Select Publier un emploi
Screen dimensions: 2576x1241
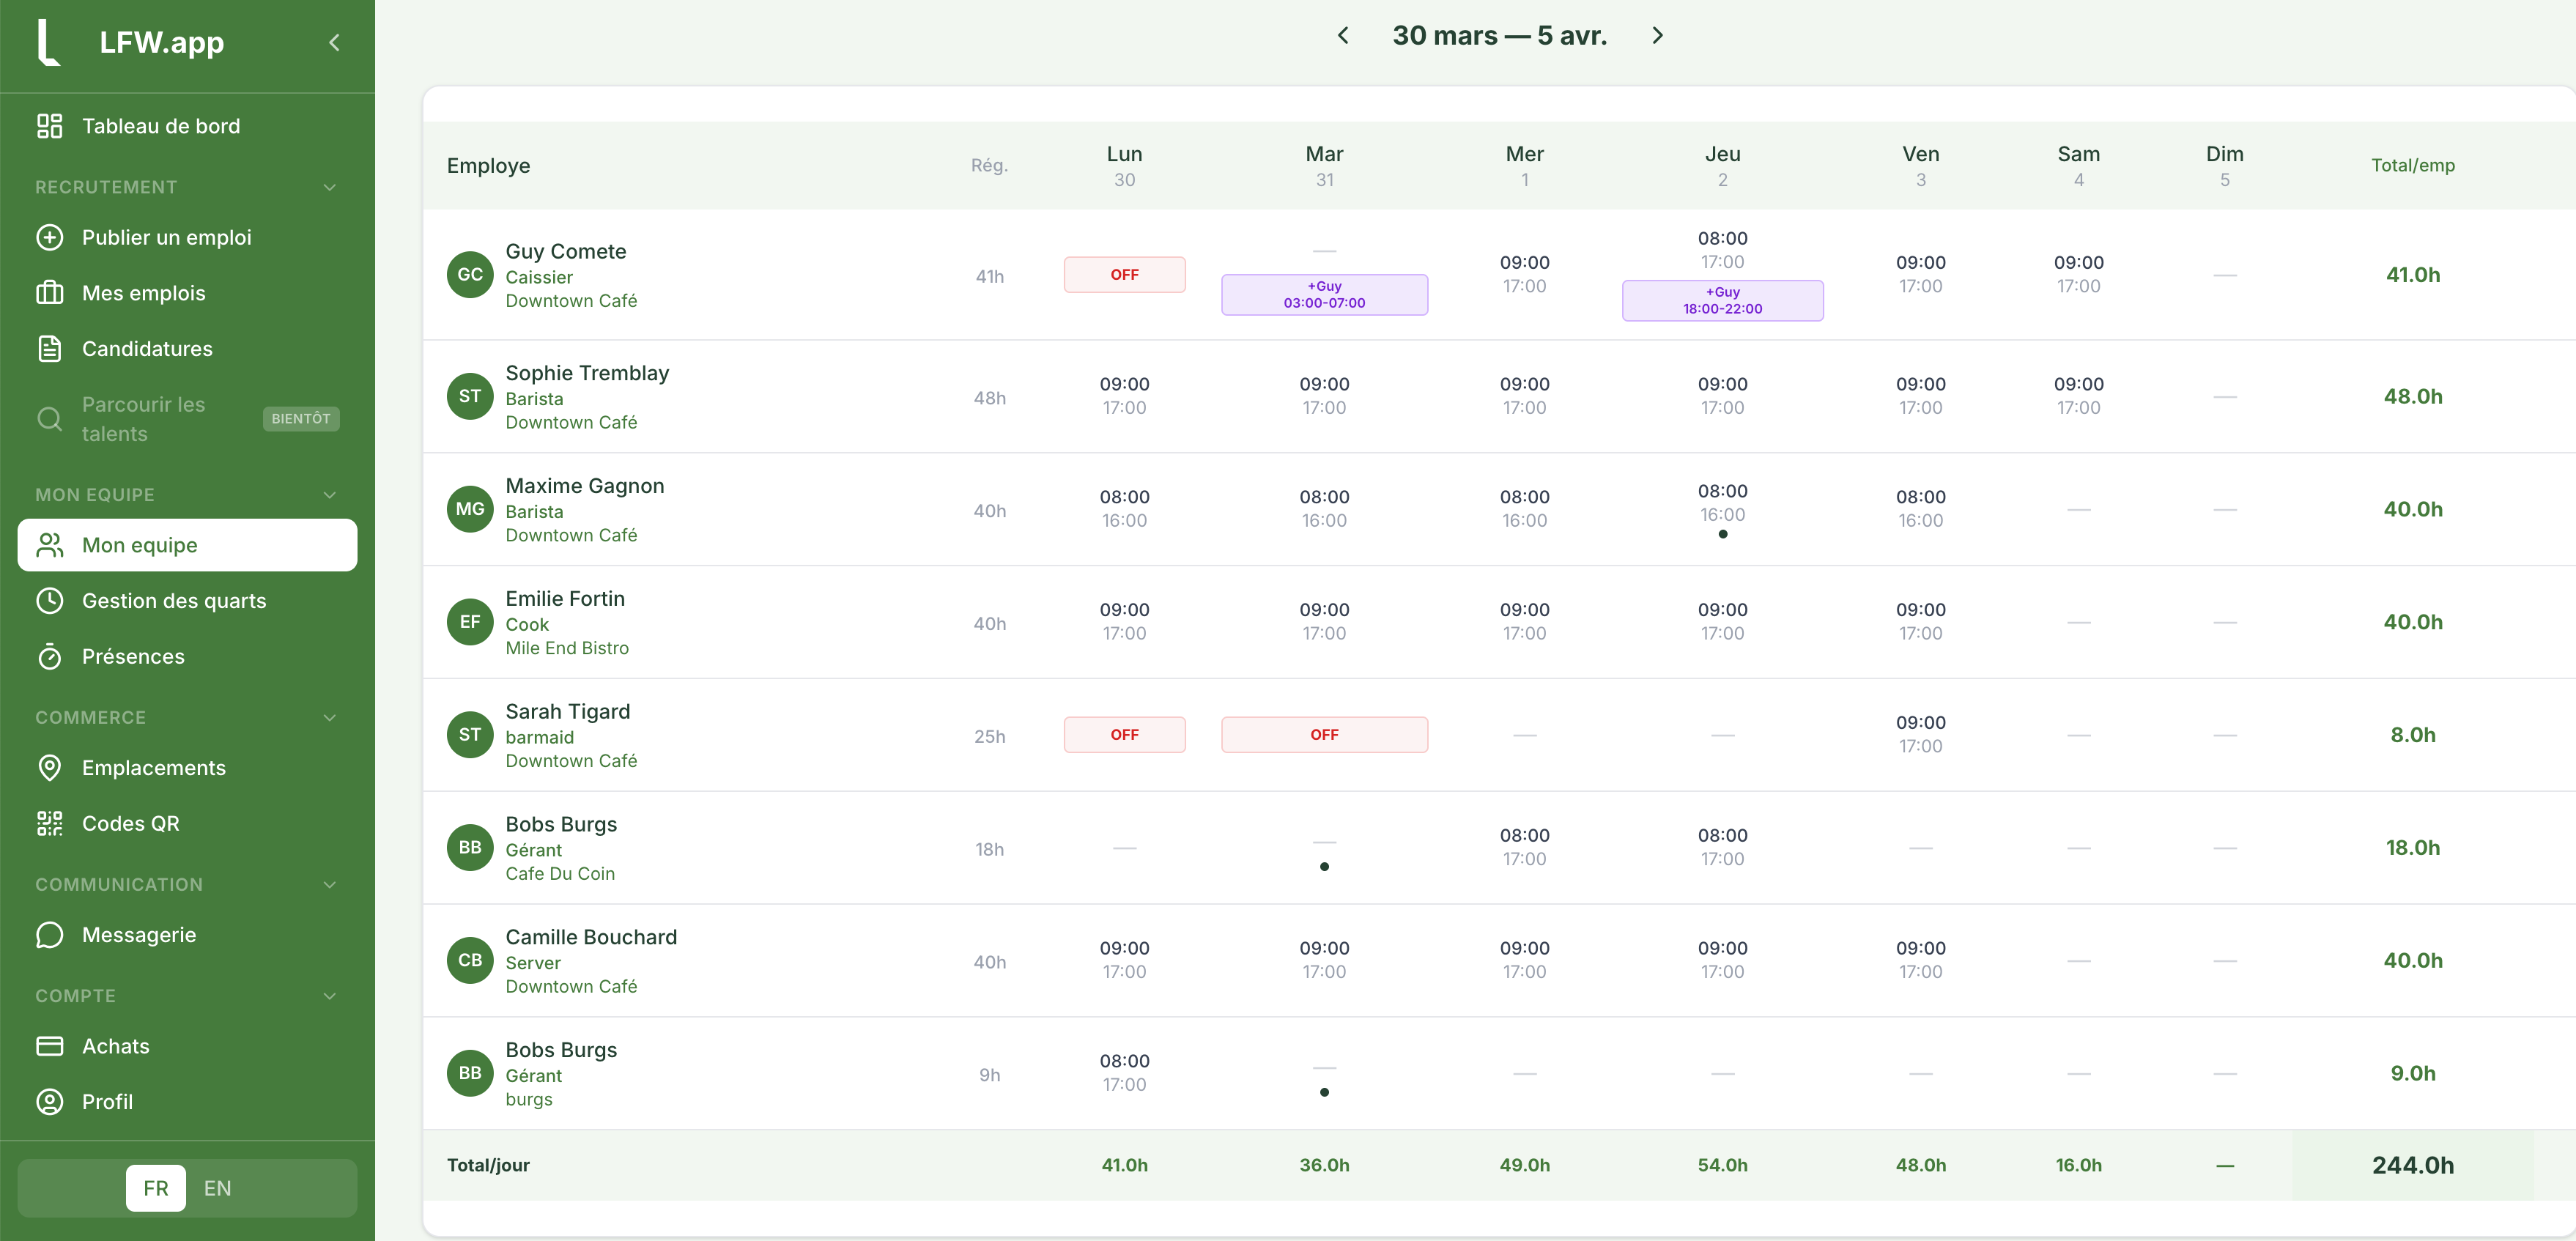point(167,236)
